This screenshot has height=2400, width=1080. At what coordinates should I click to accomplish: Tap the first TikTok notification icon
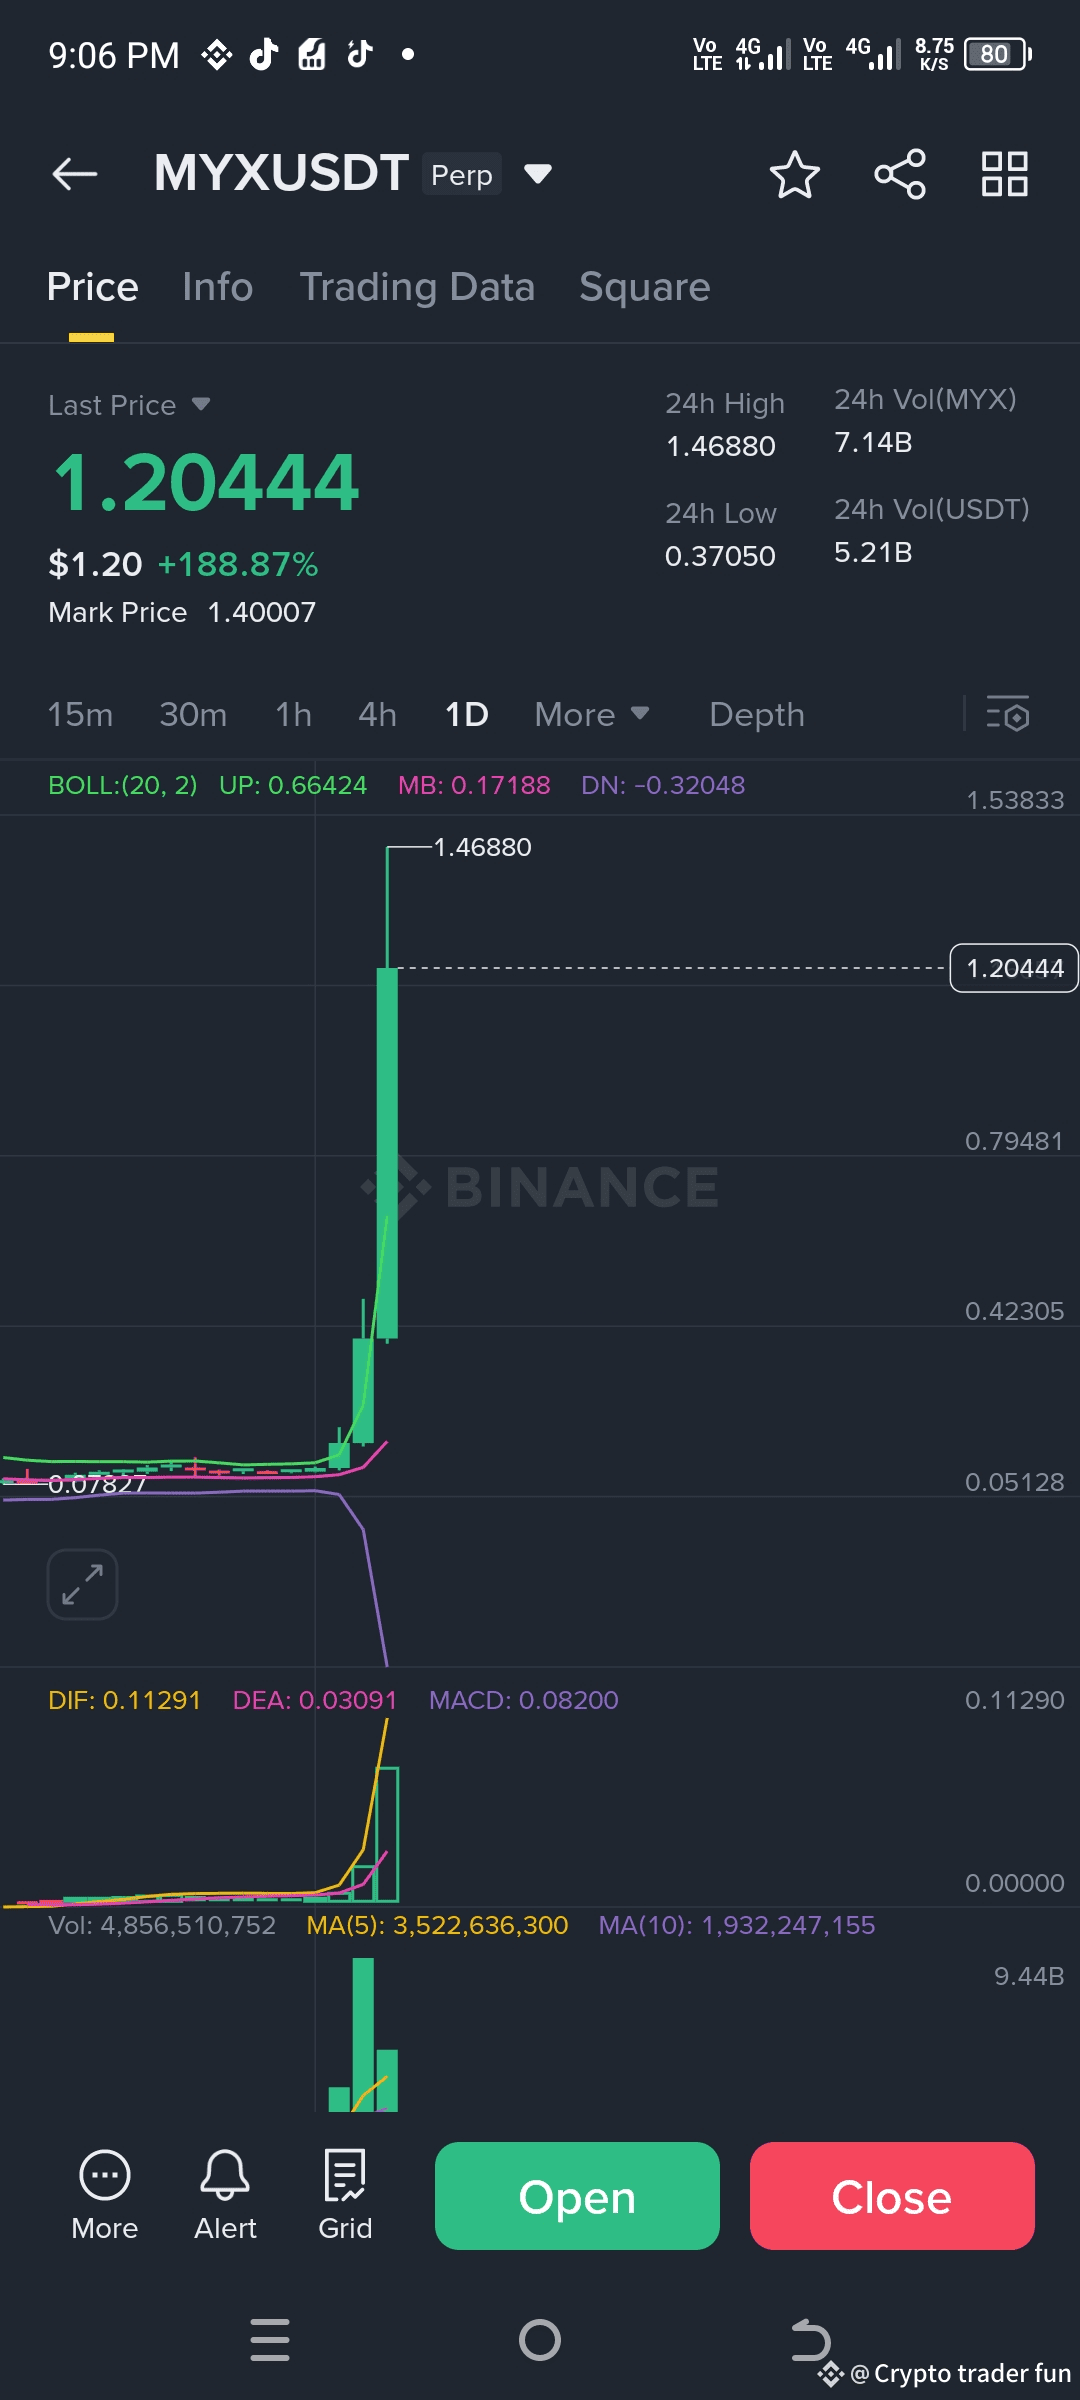264,54
